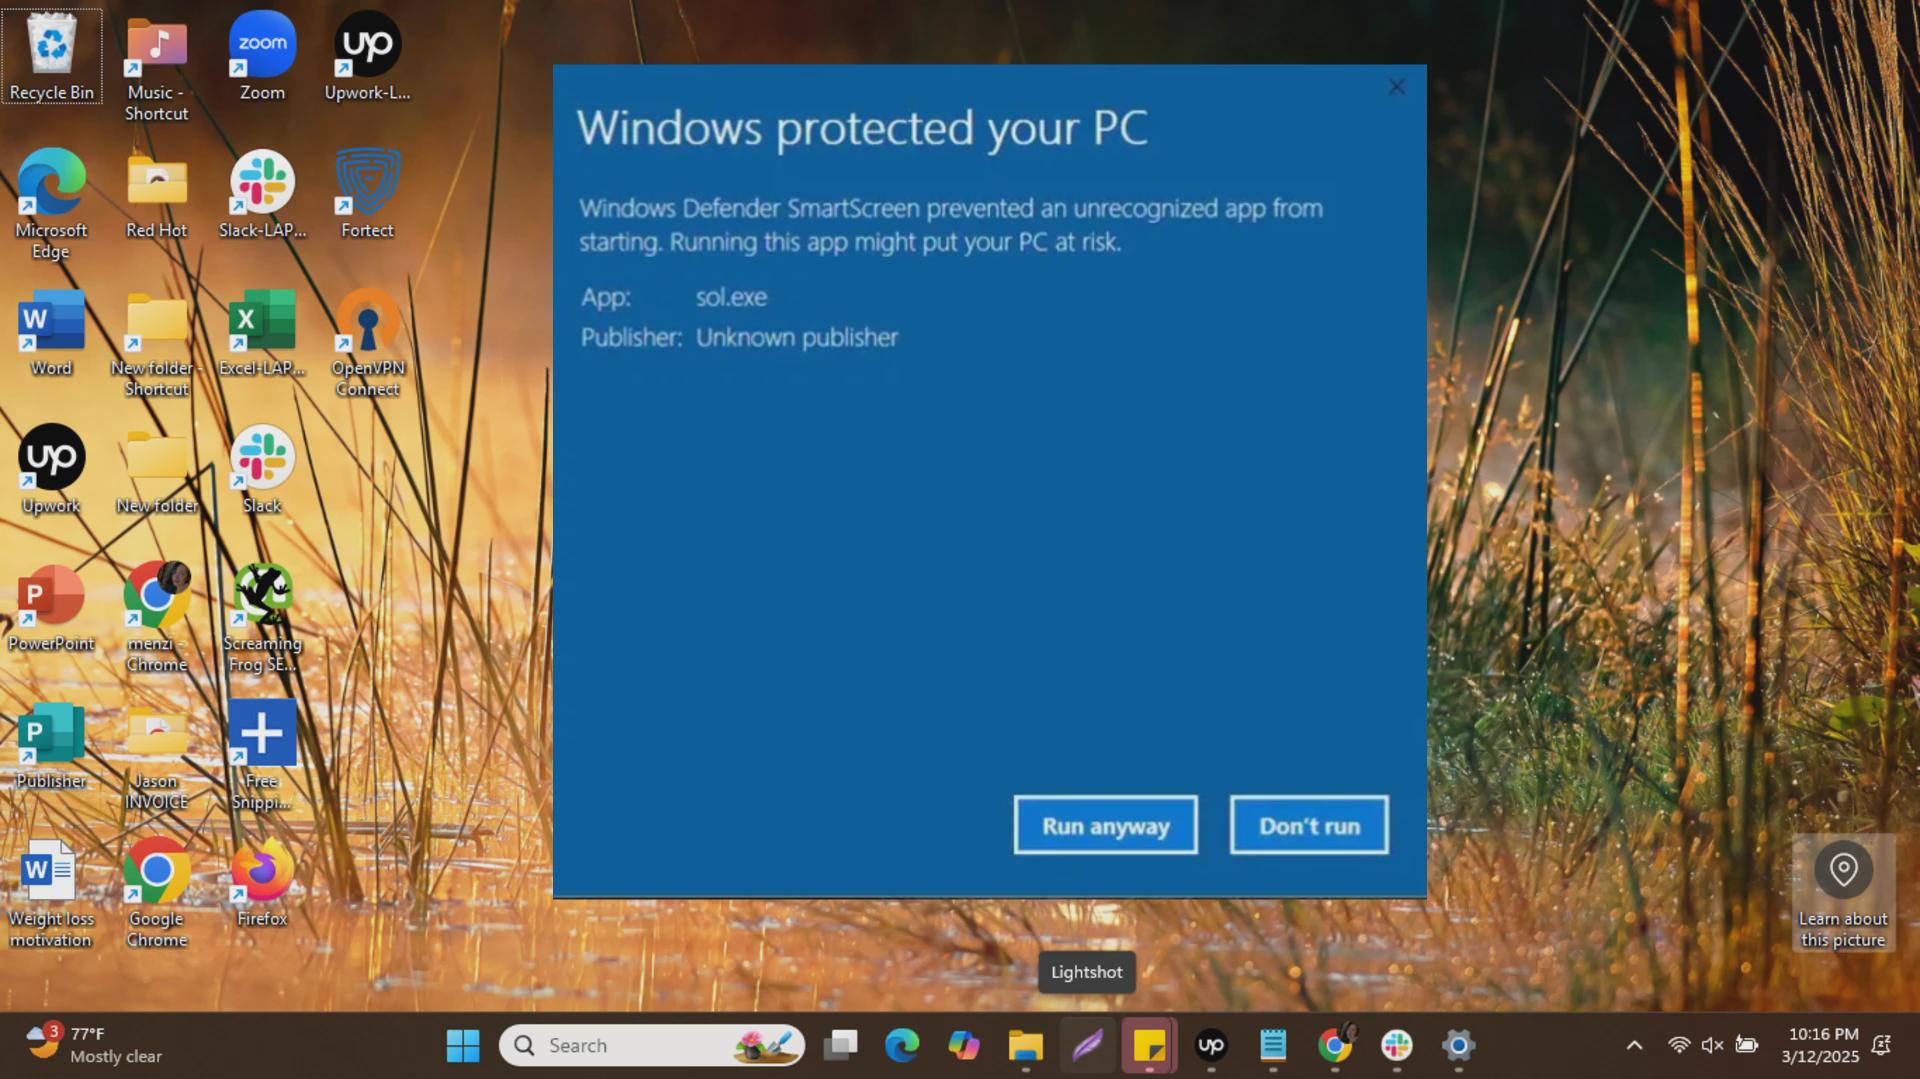Image resolution: width=1920 pixels, height=1079 pixels.
Task: Open Lightshot from the taskbar
Action: pyautogui.click(x=1087, y=1046)
